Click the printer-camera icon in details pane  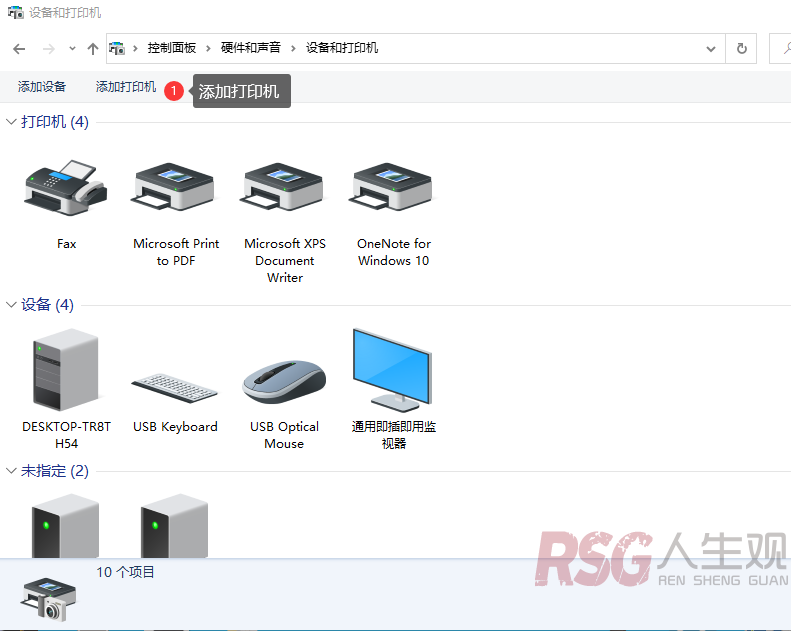(x=49, y=600)
